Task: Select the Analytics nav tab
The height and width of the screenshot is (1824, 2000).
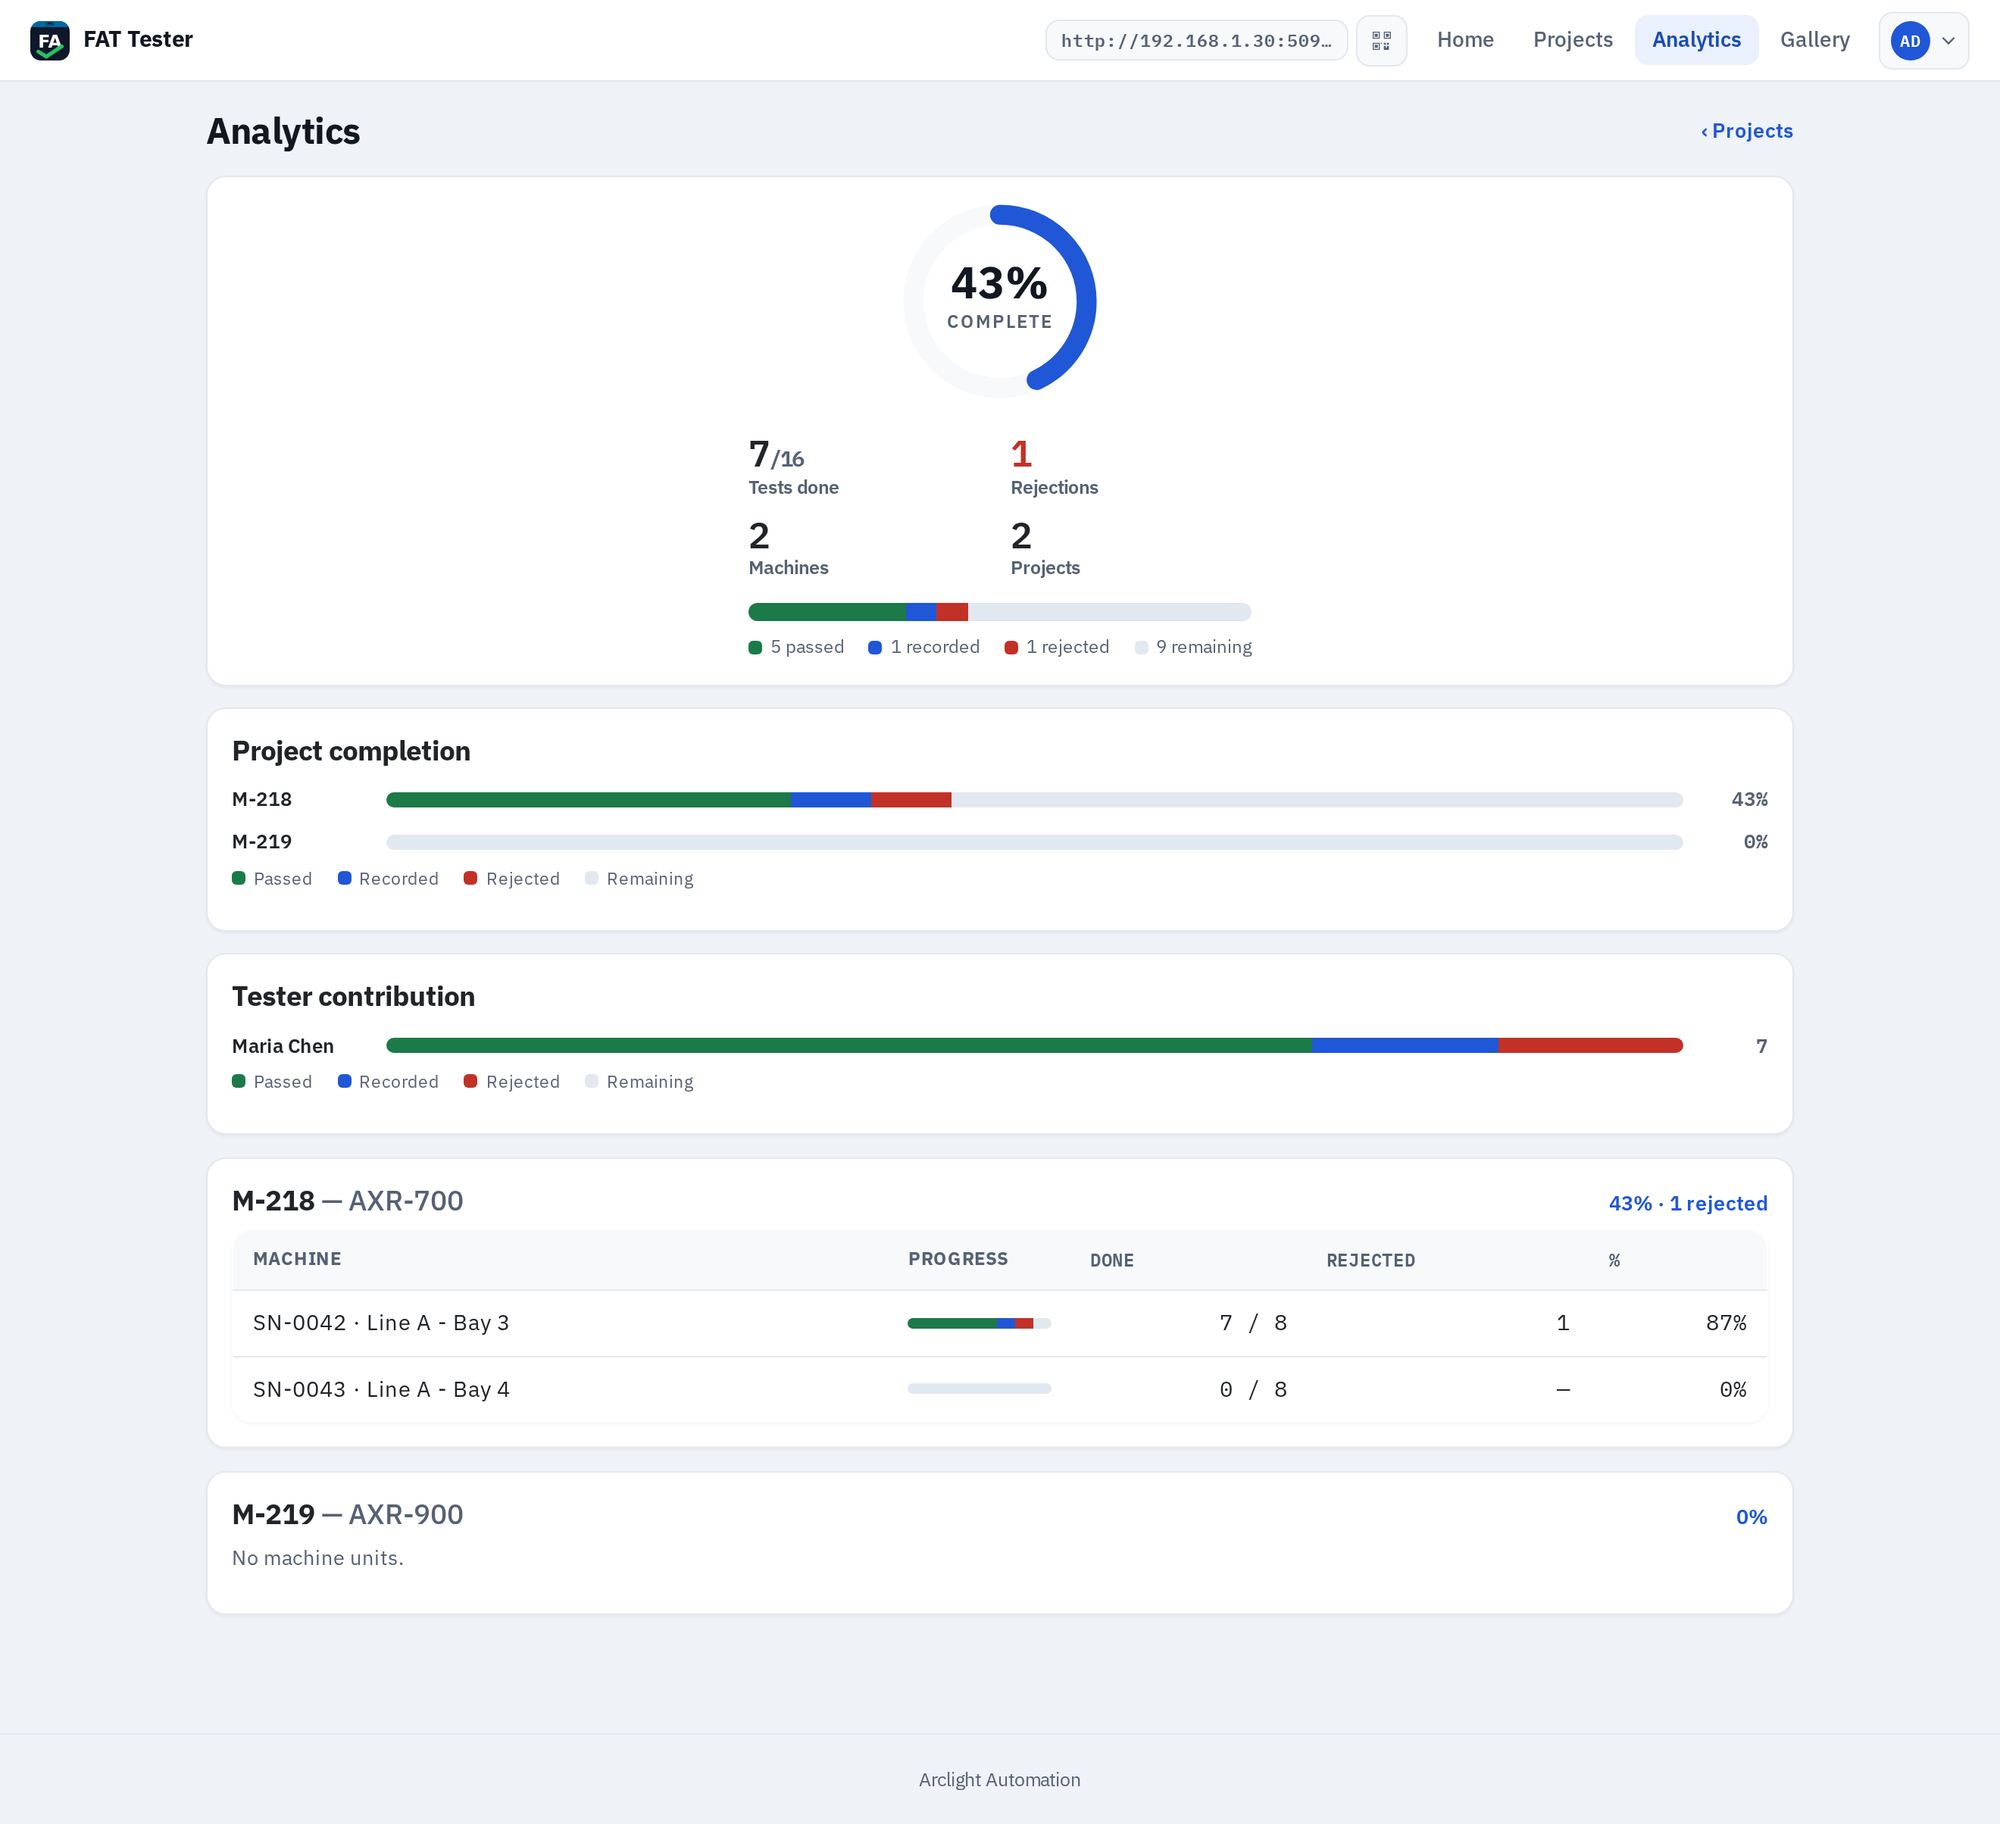Action: click(1696, 40)
